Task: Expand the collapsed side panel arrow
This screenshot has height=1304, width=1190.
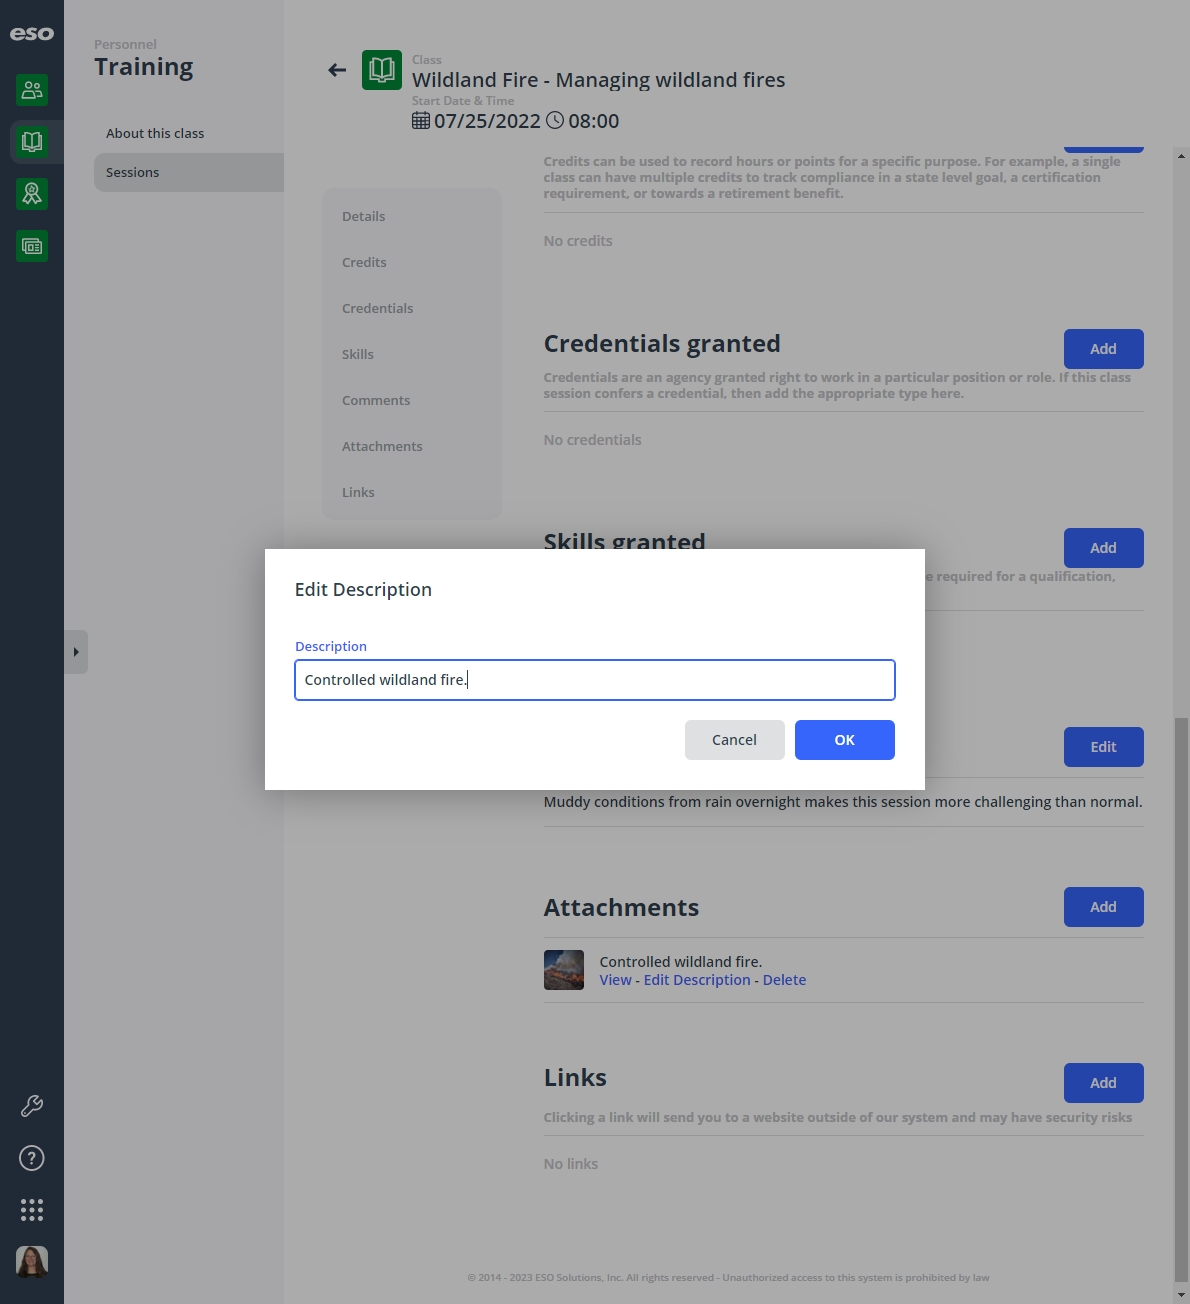Action: 76,652
